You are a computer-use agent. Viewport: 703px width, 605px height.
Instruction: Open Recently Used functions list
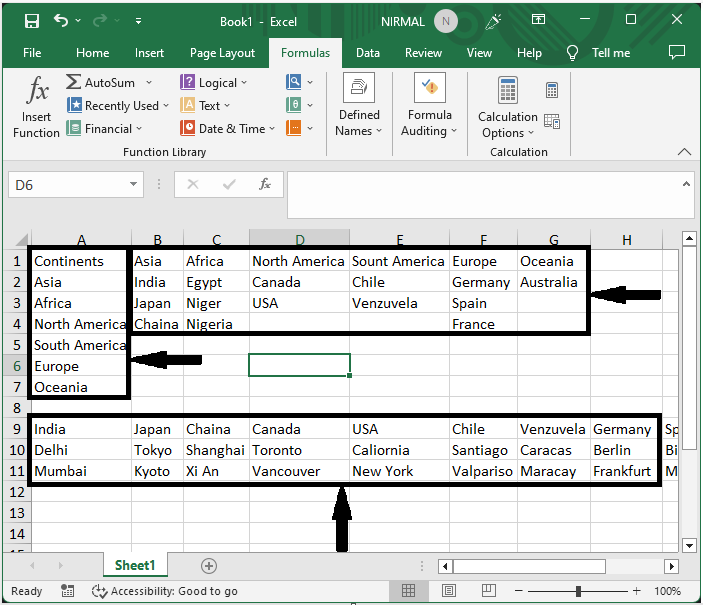(118, 105)
